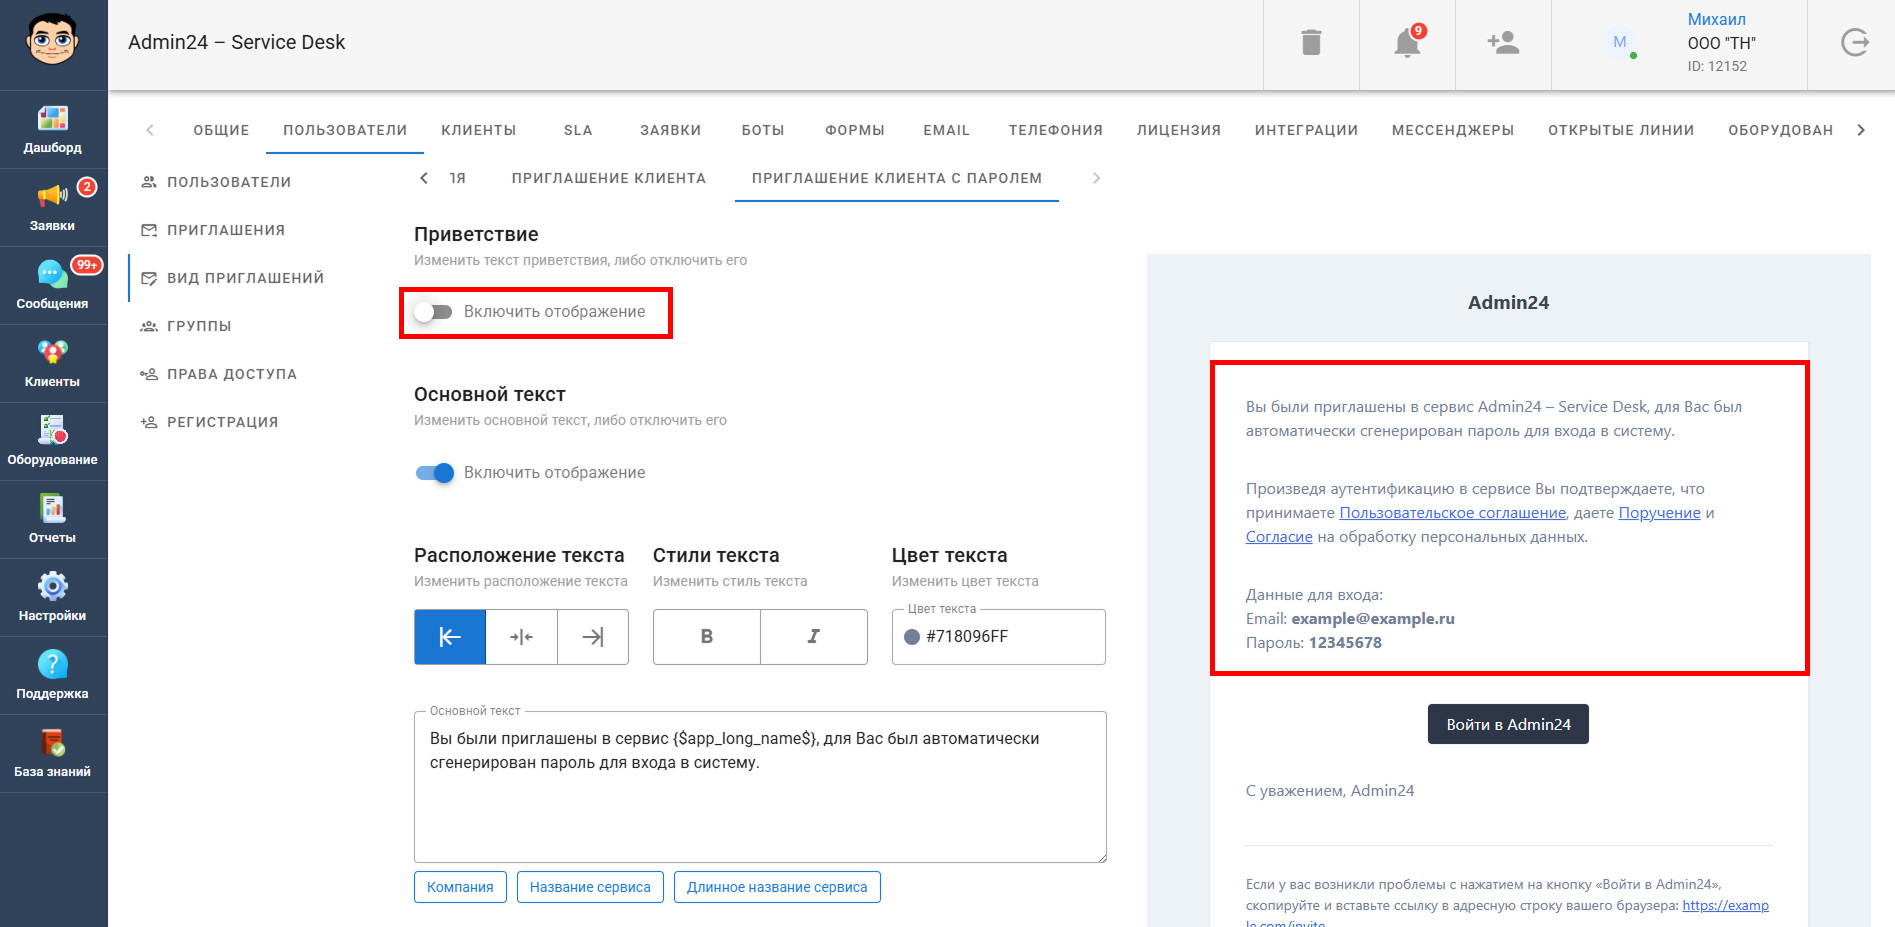This screenshot has height=927, width=1895.
Task: Open РЕГИСТРАЦИЯ in the left submenu
Action: pos(223,422)
